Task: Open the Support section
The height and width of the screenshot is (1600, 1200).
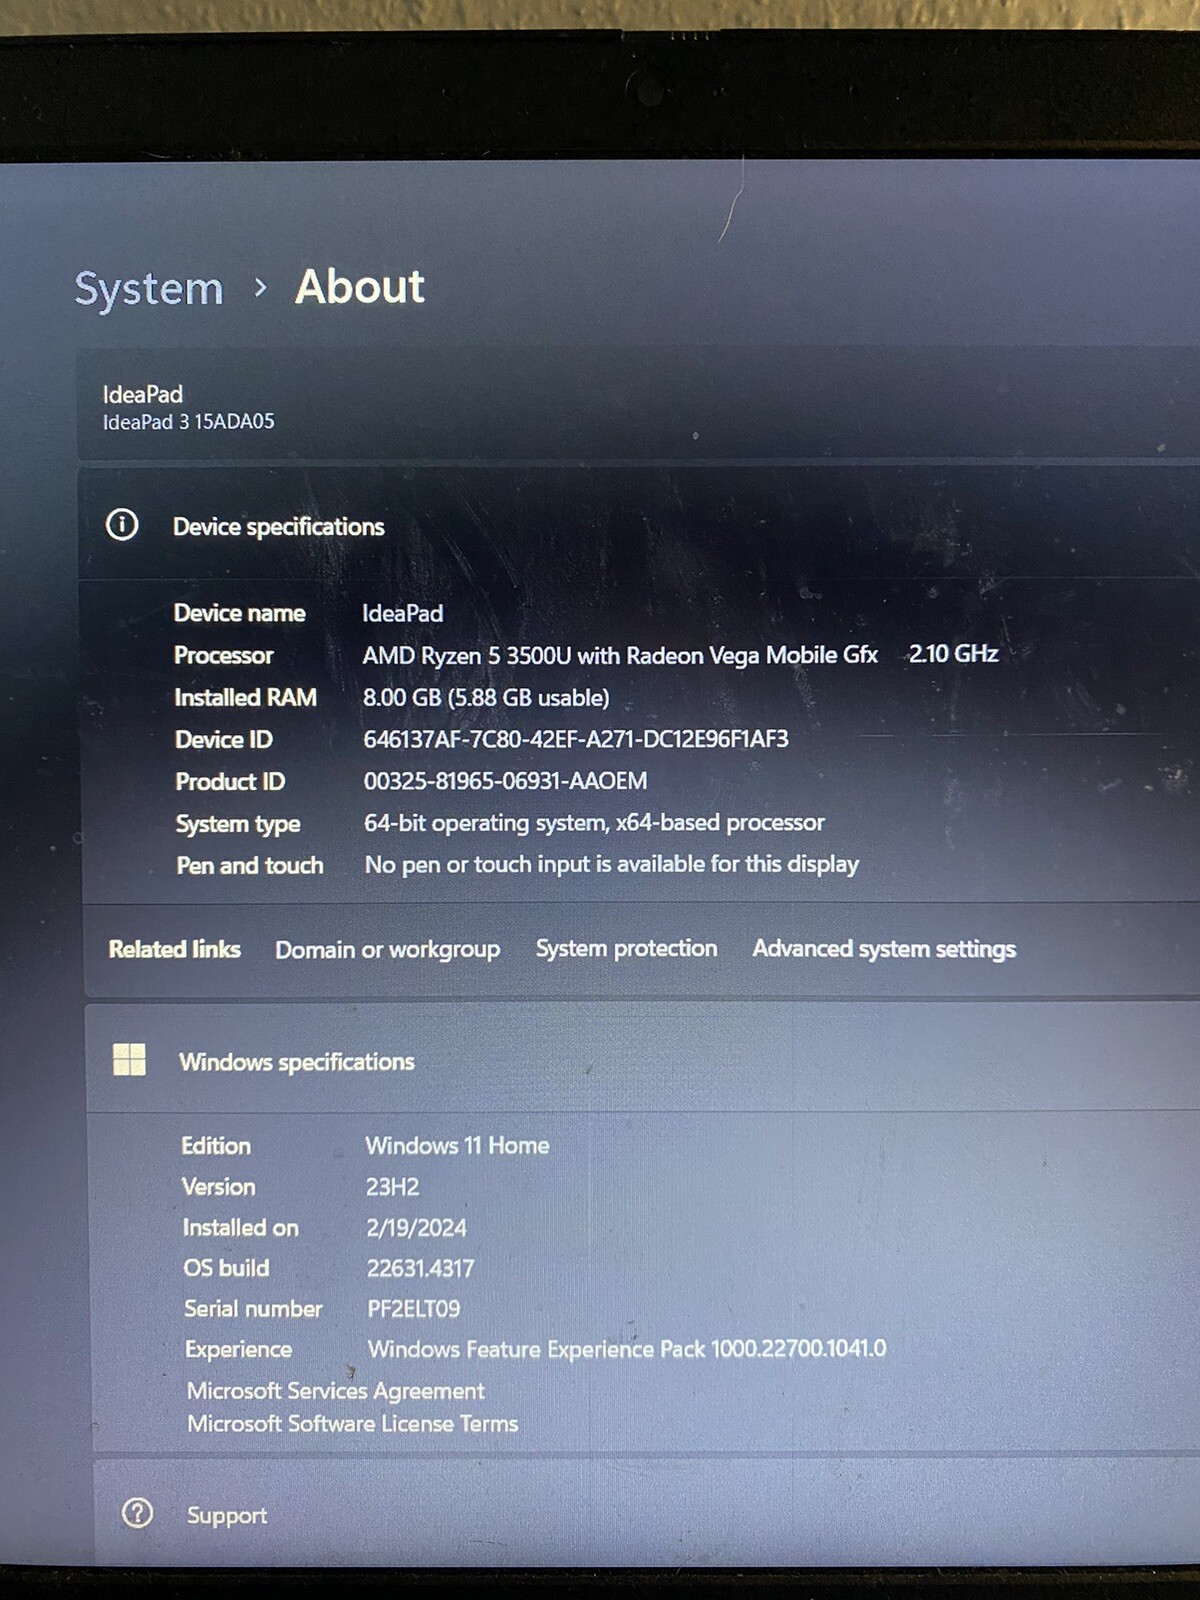Action: (646, 1514)
